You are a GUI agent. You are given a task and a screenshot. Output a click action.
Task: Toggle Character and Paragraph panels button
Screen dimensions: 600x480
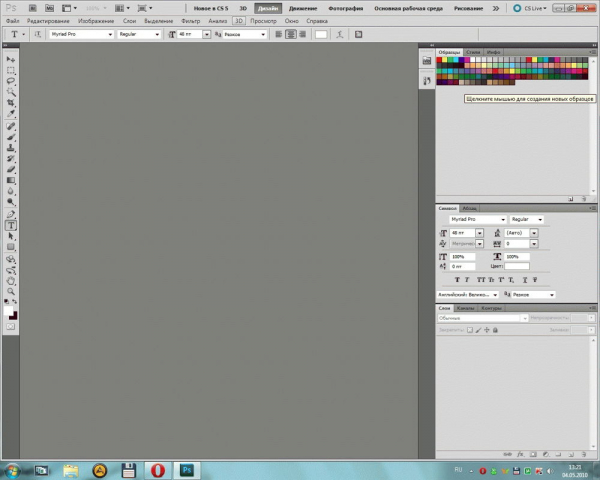click(x=358, y=34)
